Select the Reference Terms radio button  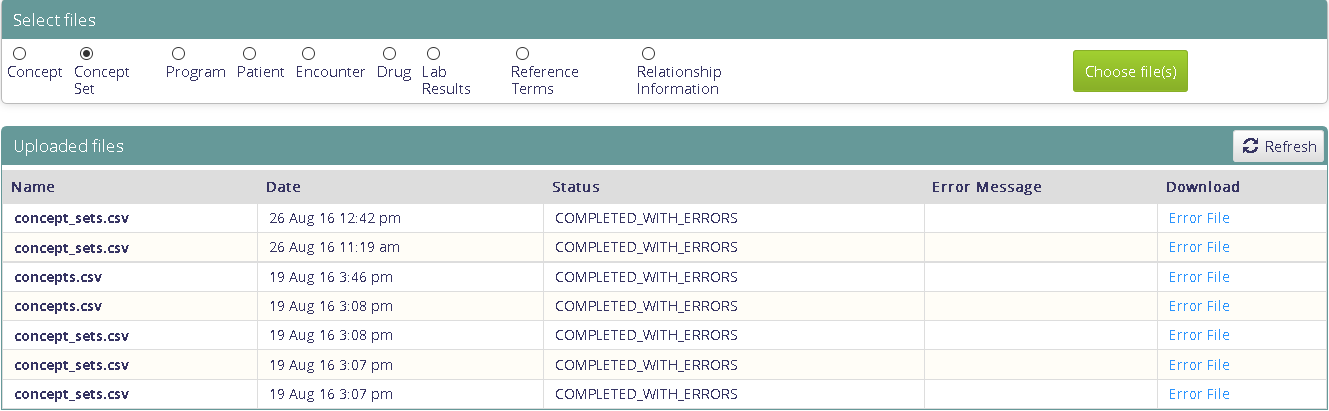point(522,53)
